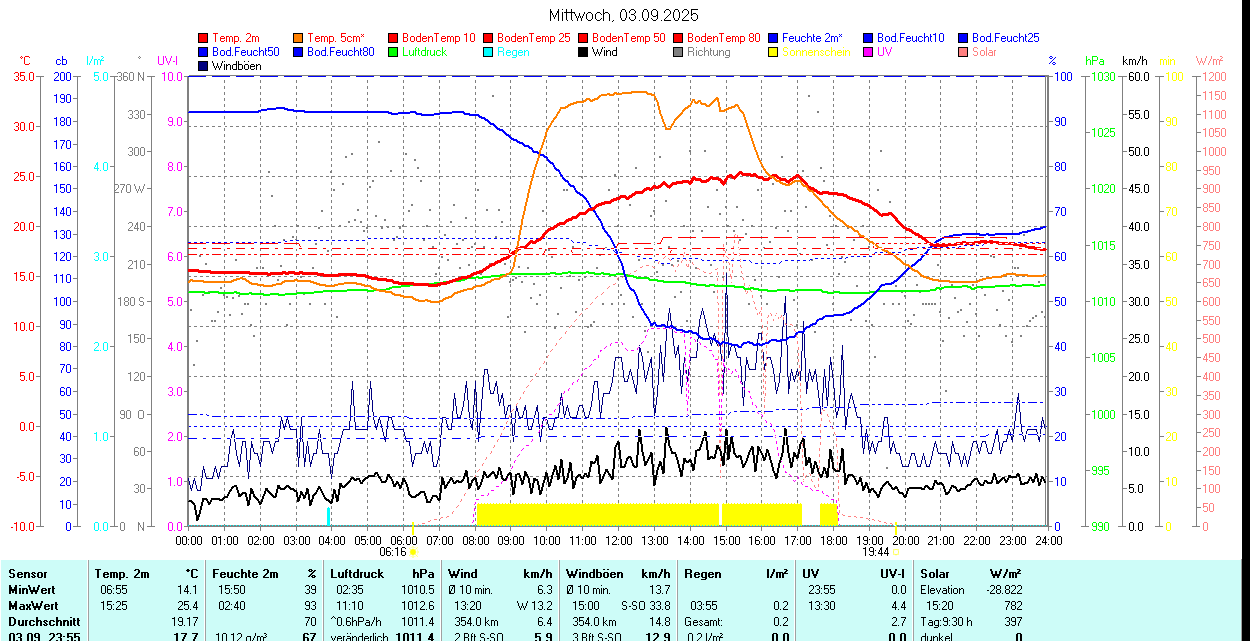Click the sunset marker at 19:44

(895, 551)
